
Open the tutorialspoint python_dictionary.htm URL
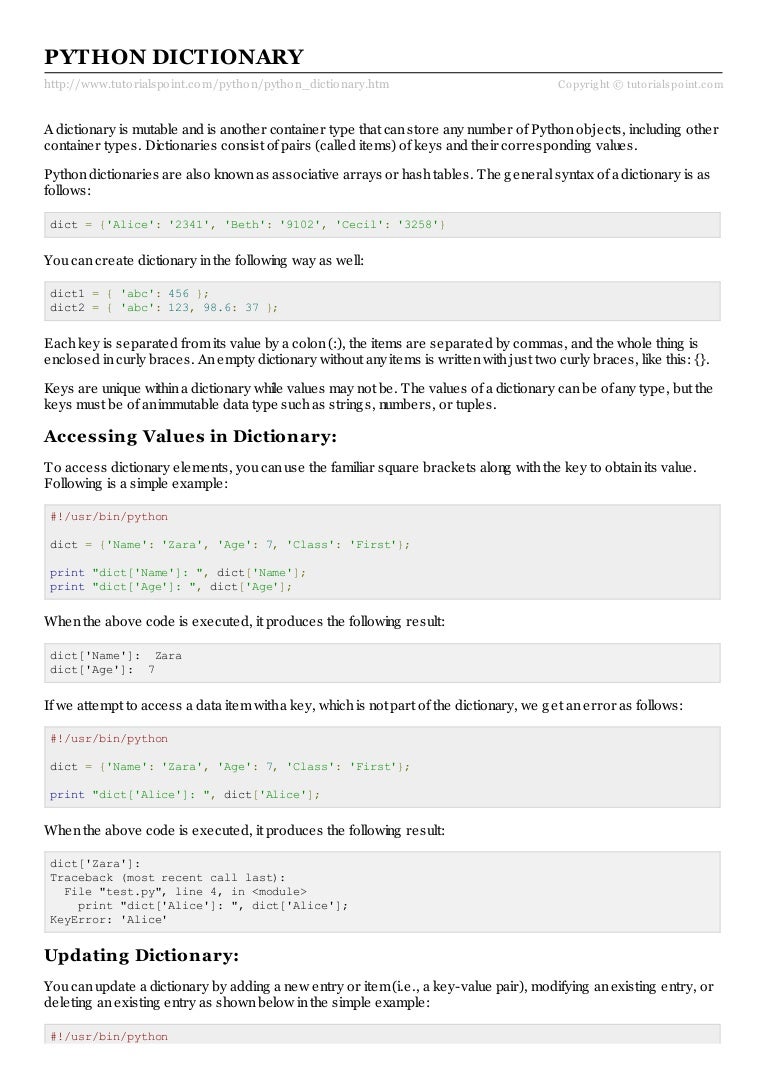click(216, 84)
